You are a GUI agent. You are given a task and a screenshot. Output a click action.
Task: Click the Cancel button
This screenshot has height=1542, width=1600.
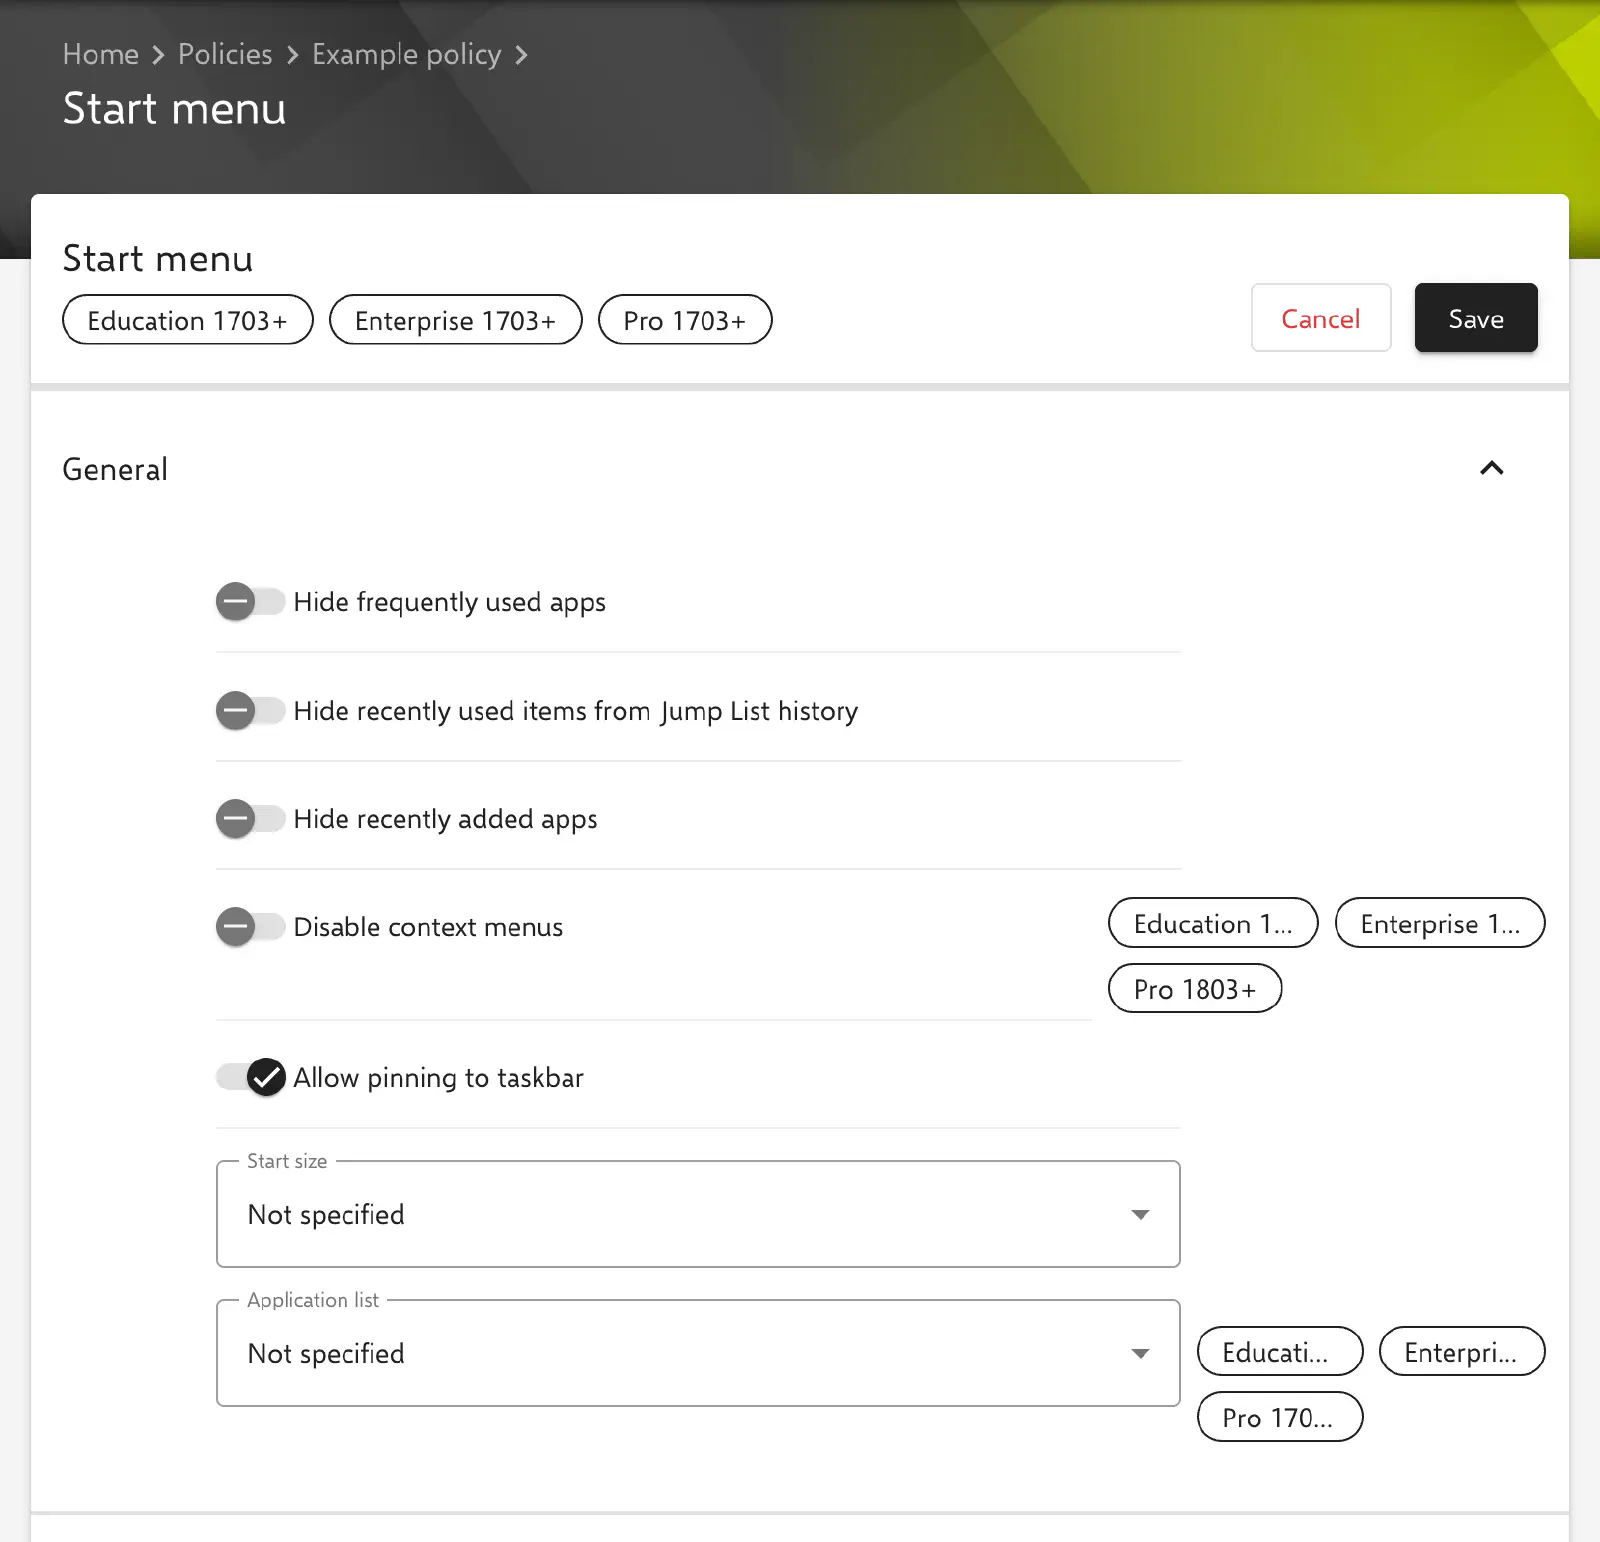point(1321,318)
